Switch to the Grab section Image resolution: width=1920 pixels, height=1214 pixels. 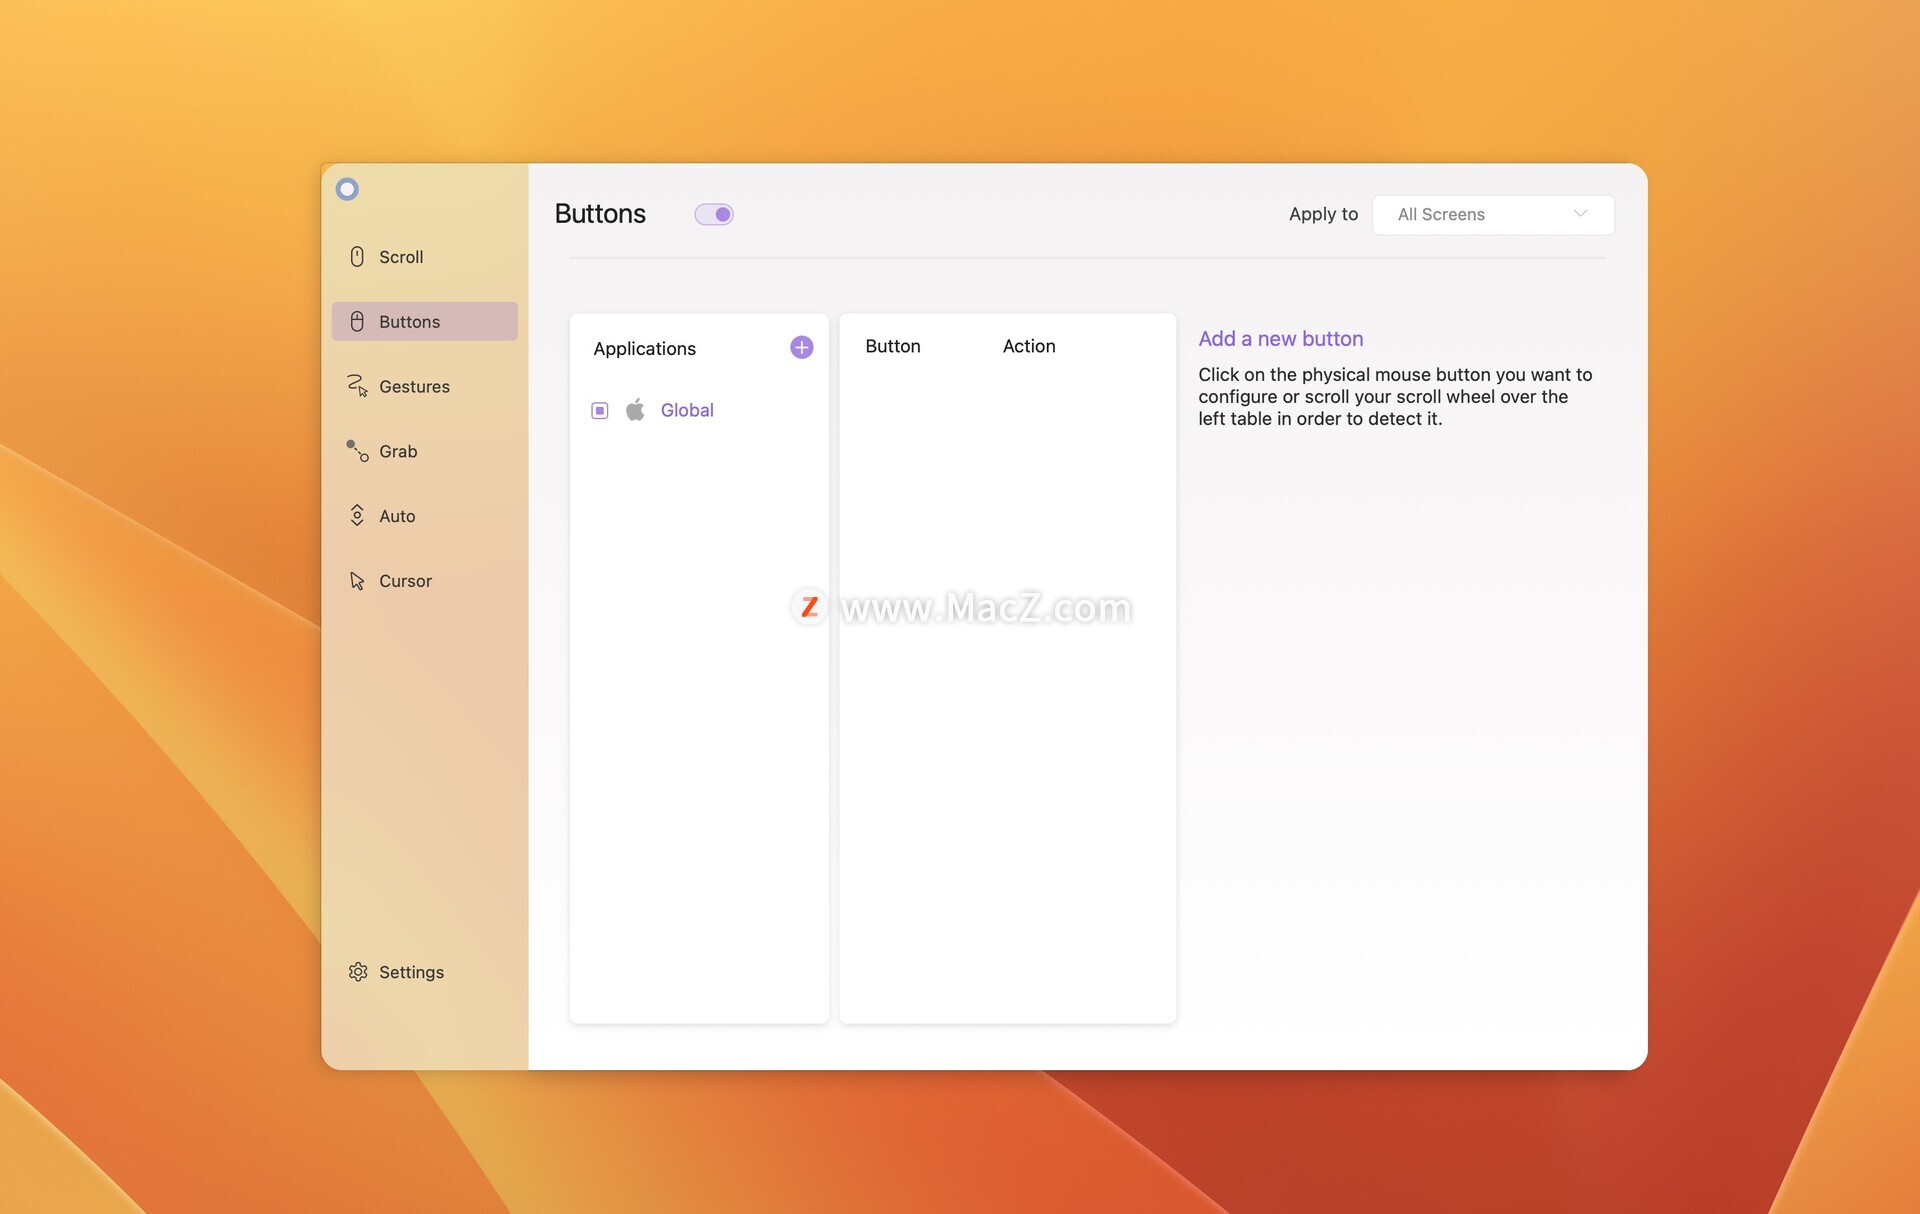(x=424, y=451)
